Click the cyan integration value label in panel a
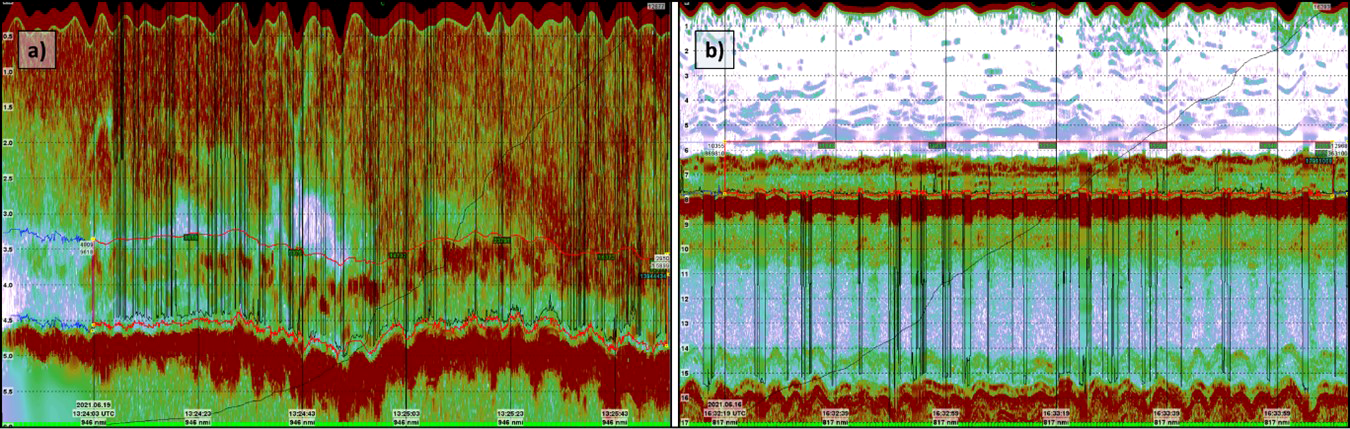This screenshot has width=1350, height=429. (x=654, y=274)
